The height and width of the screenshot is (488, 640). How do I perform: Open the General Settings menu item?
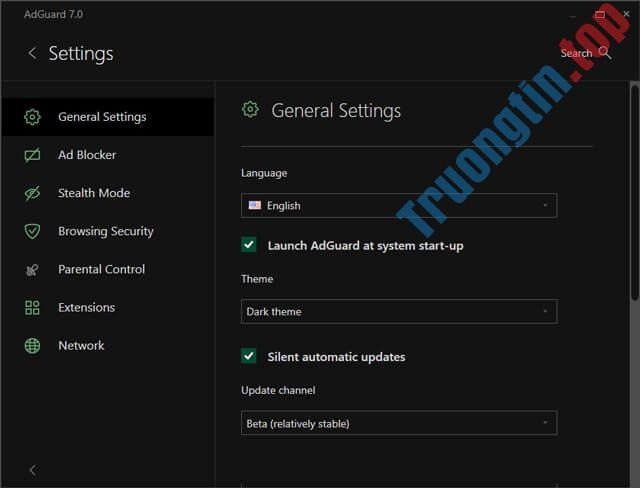pyautogui.click(x=108, y=117)
